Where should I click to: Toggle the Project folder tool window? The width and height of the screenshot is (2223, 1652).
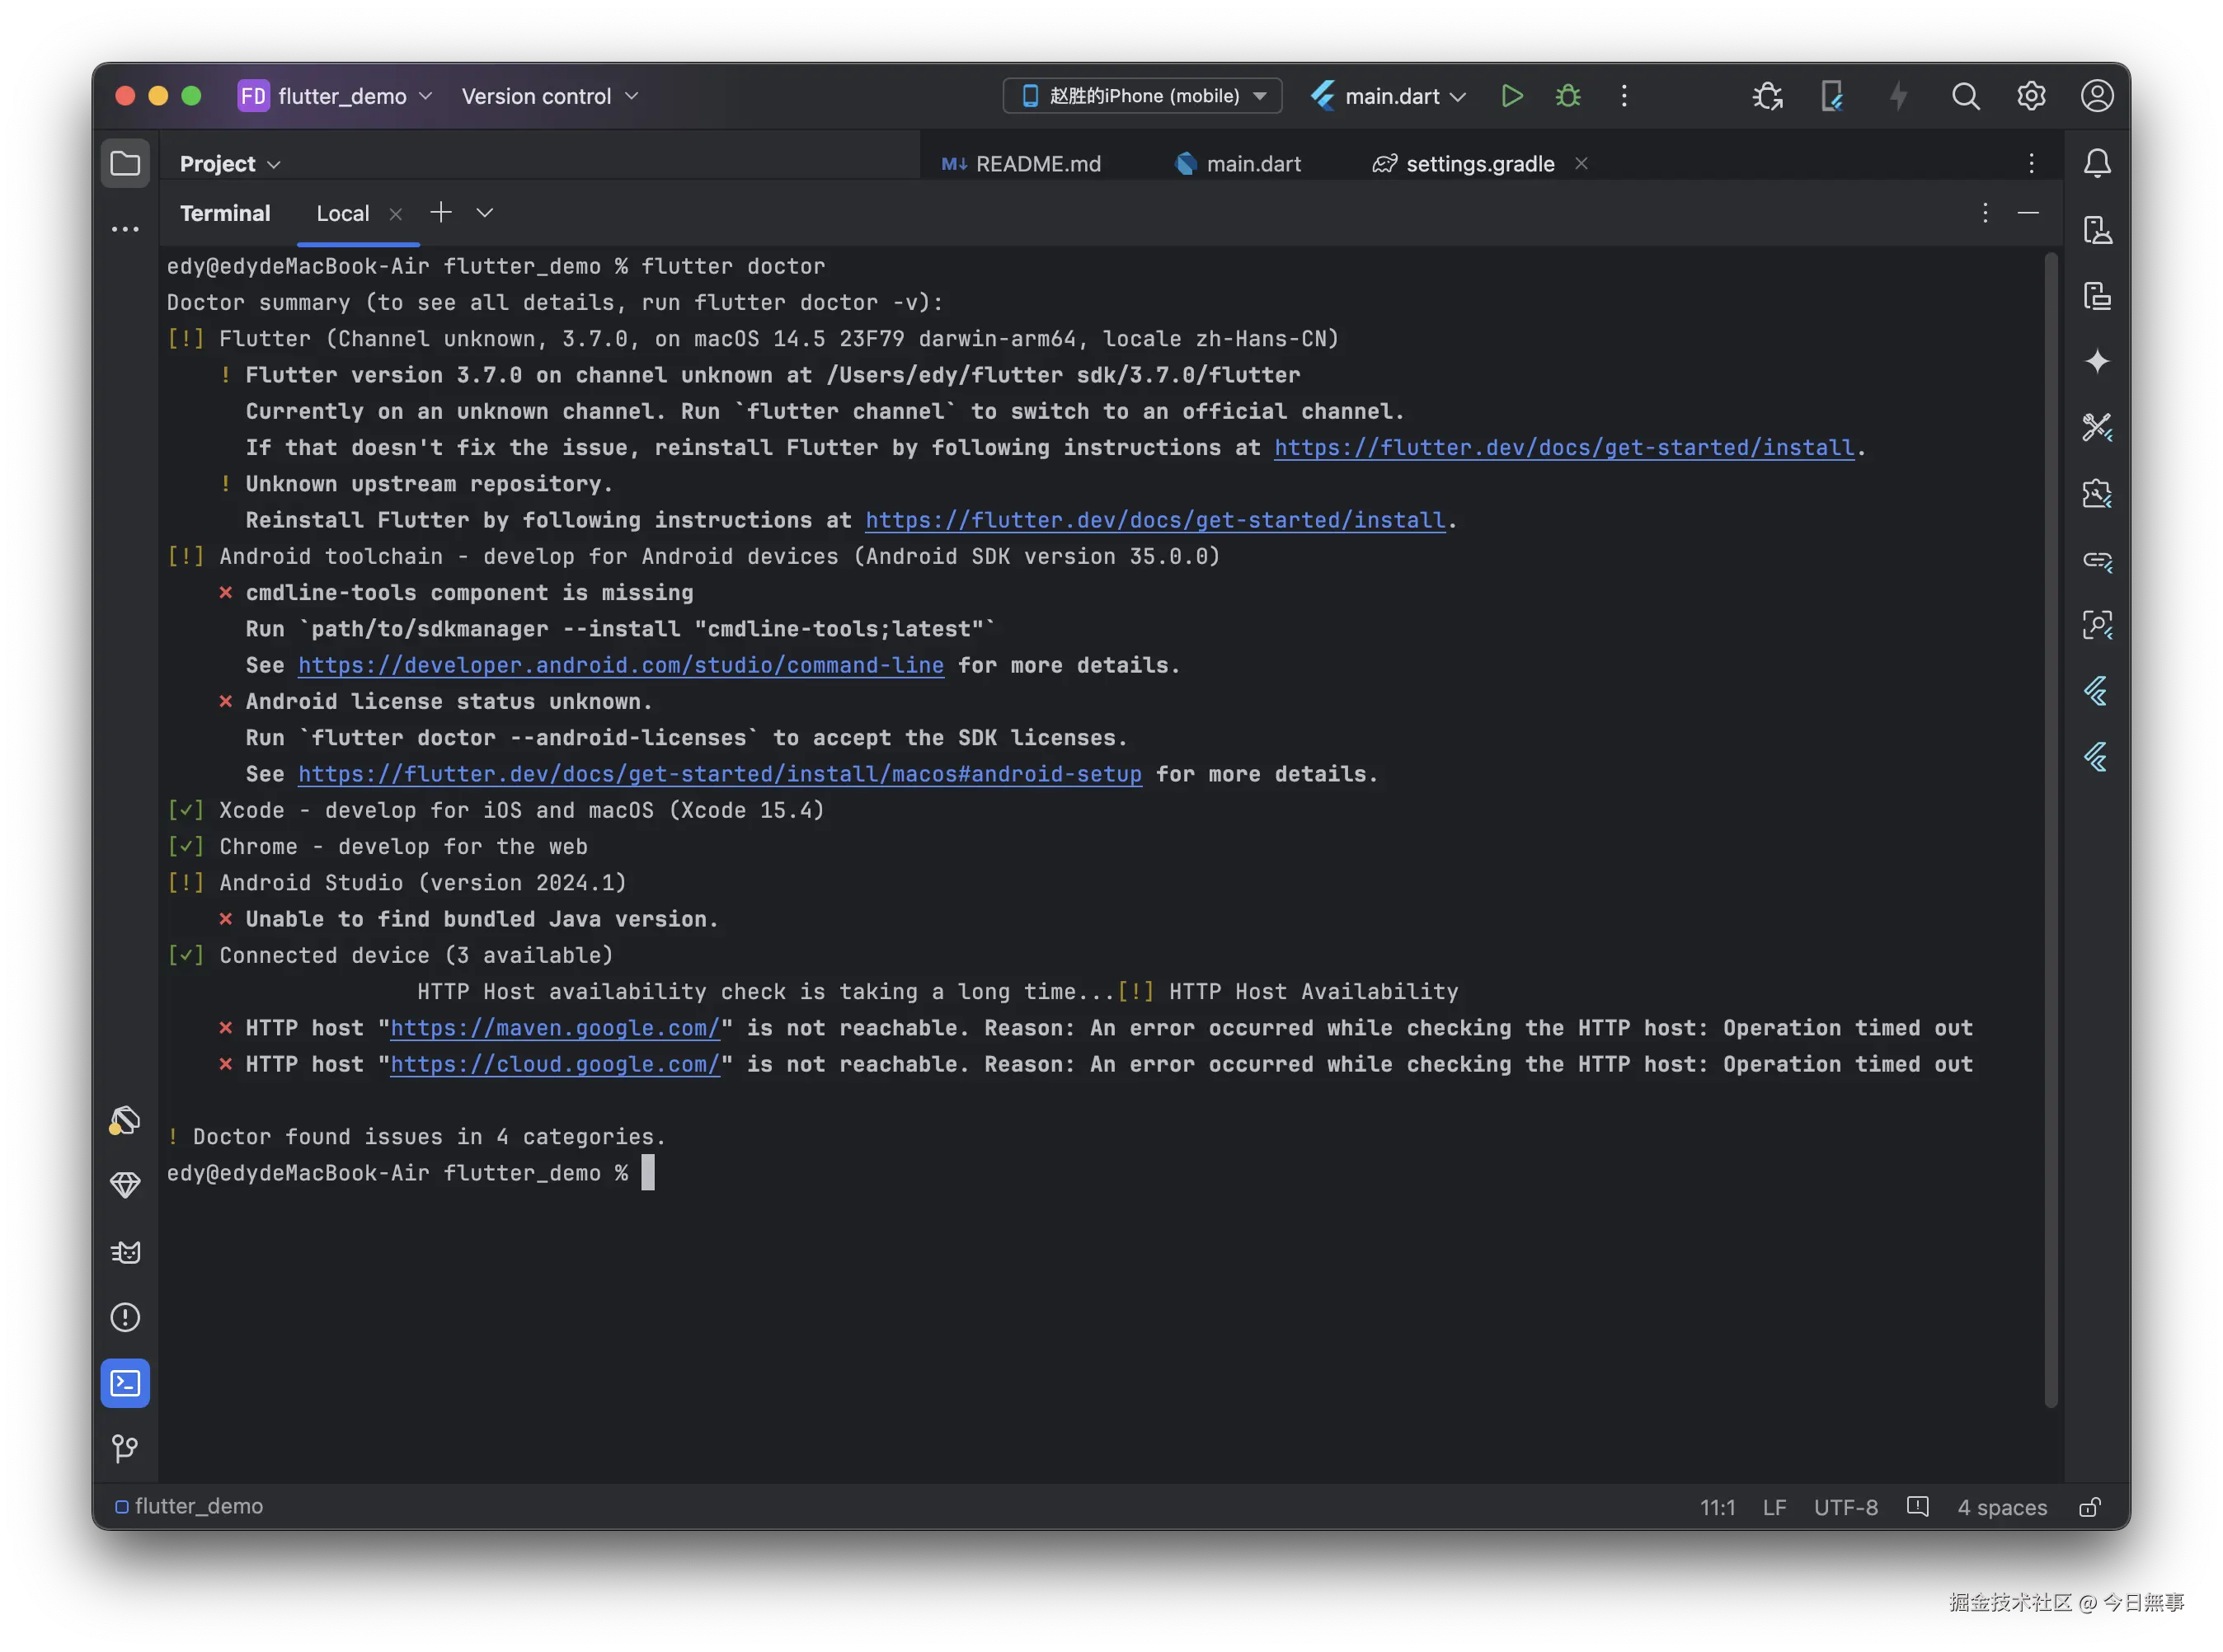click(x=125, y=163)
